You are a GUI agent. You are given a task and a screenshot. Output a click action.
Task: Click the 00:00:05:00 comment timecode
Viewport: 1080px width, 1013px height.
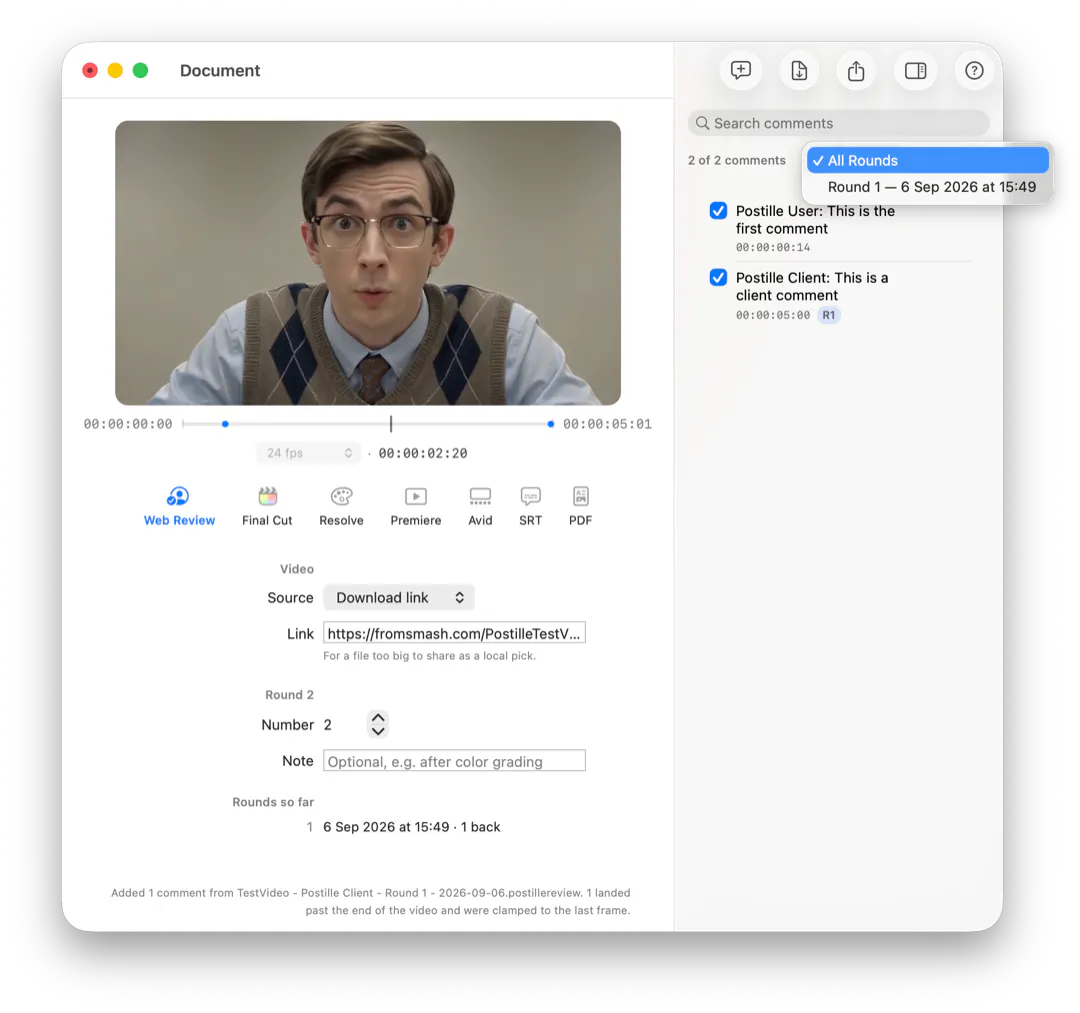(x=773, y=315)
